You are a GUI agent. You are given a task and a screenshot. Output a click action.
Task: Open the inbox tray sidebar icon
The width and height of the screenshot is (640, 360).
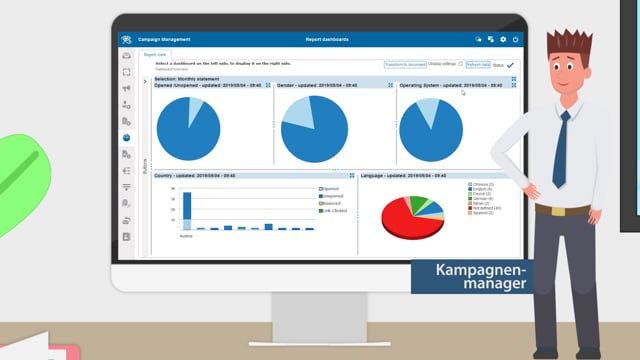(127, 56)
